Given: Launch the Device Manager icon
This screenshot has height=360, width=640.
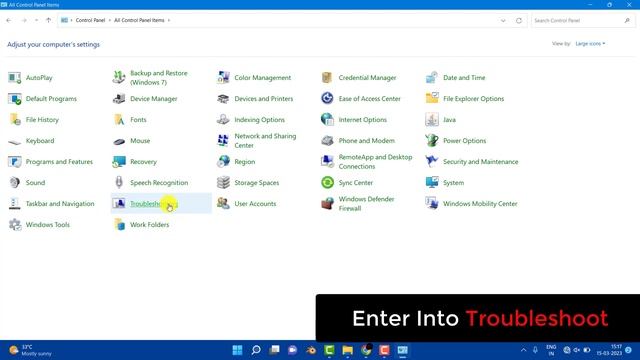Looking at the screenshot, I should point(119,99).
